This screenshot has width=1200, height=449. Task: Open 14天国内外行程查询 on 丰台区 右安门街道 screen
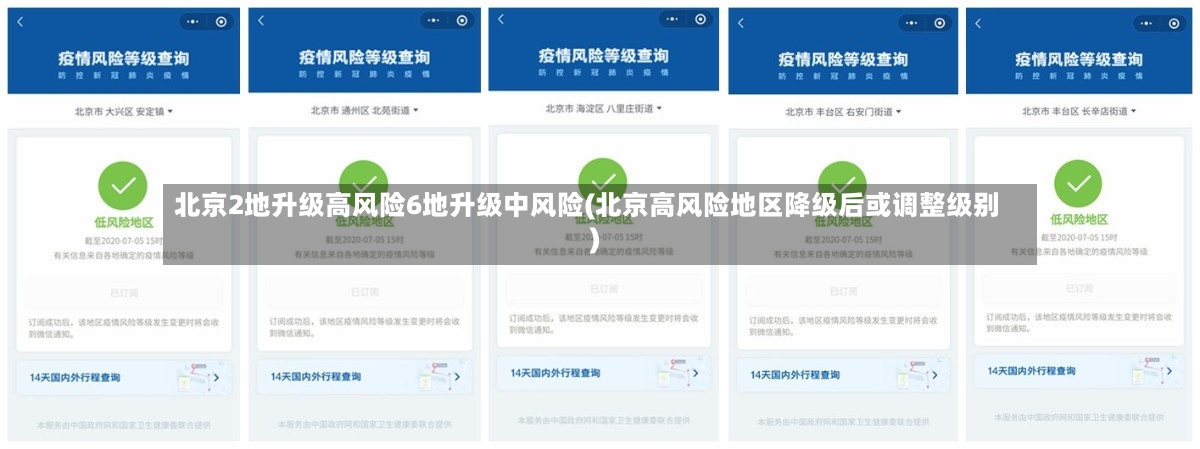click(x=844, y=375)
